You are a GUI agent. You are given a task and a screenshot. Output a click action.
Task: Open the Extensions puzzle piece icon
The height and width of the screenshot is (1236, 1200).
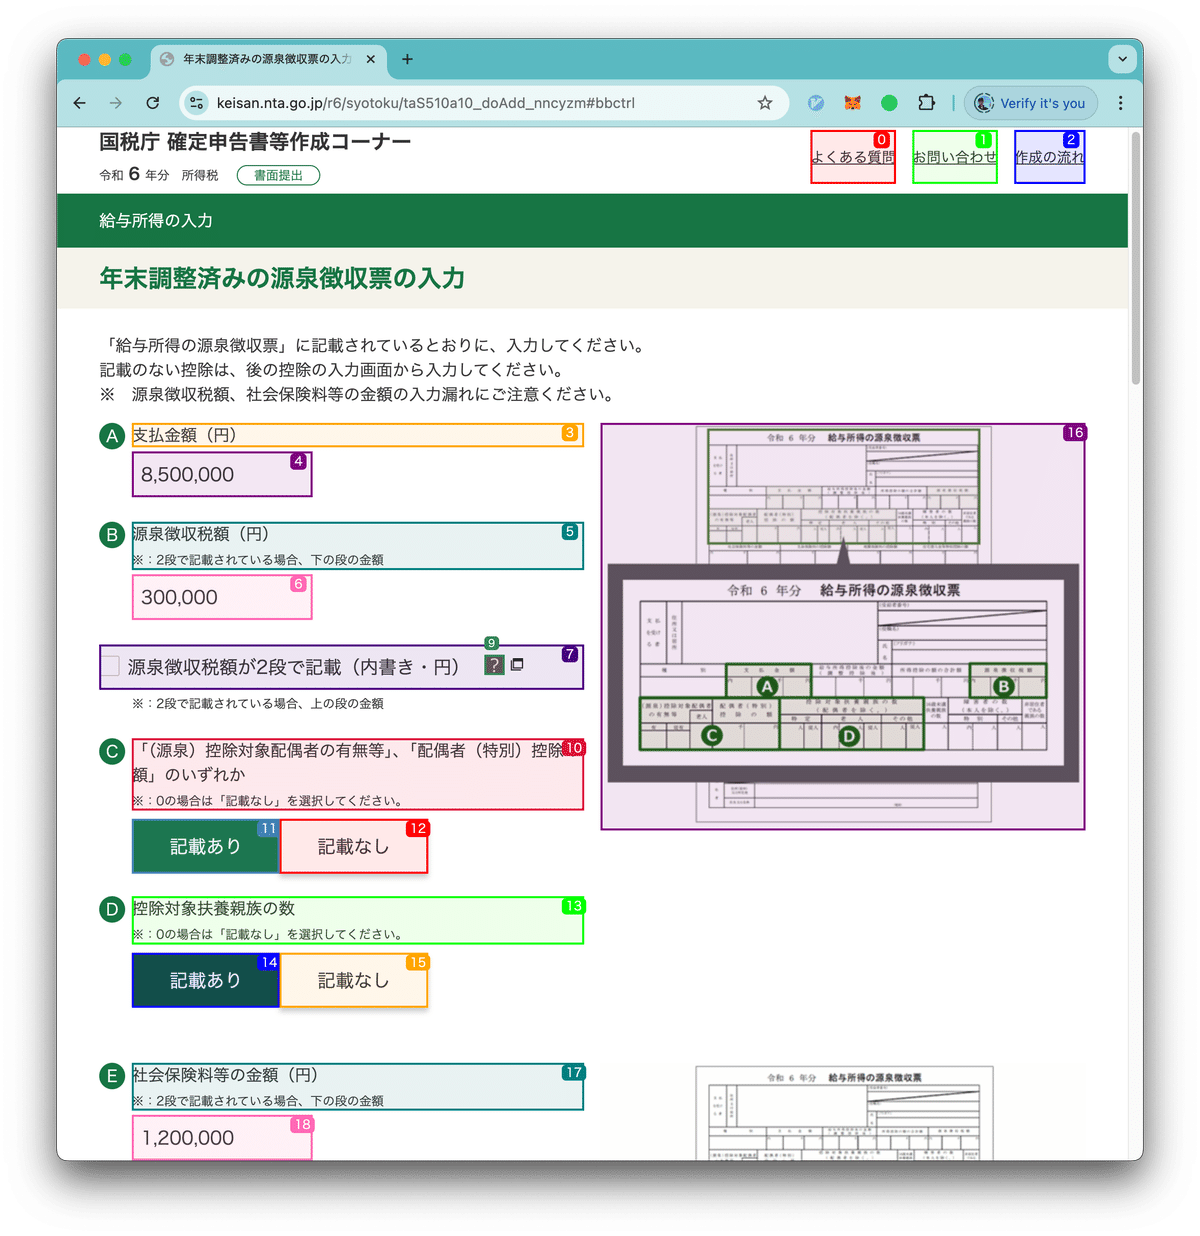click(926, 103)
